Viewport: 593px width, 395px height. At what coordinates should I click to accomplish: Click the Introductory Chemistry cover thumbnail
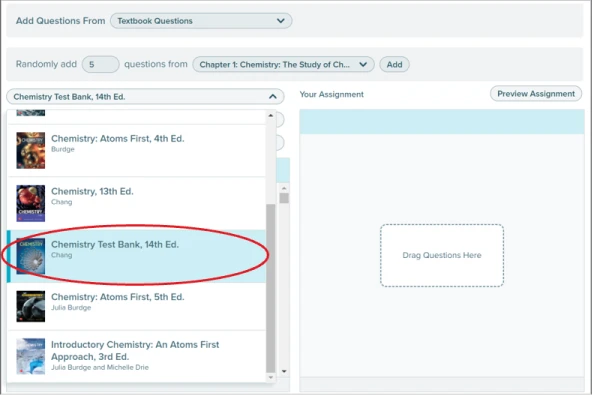[31, 356]
